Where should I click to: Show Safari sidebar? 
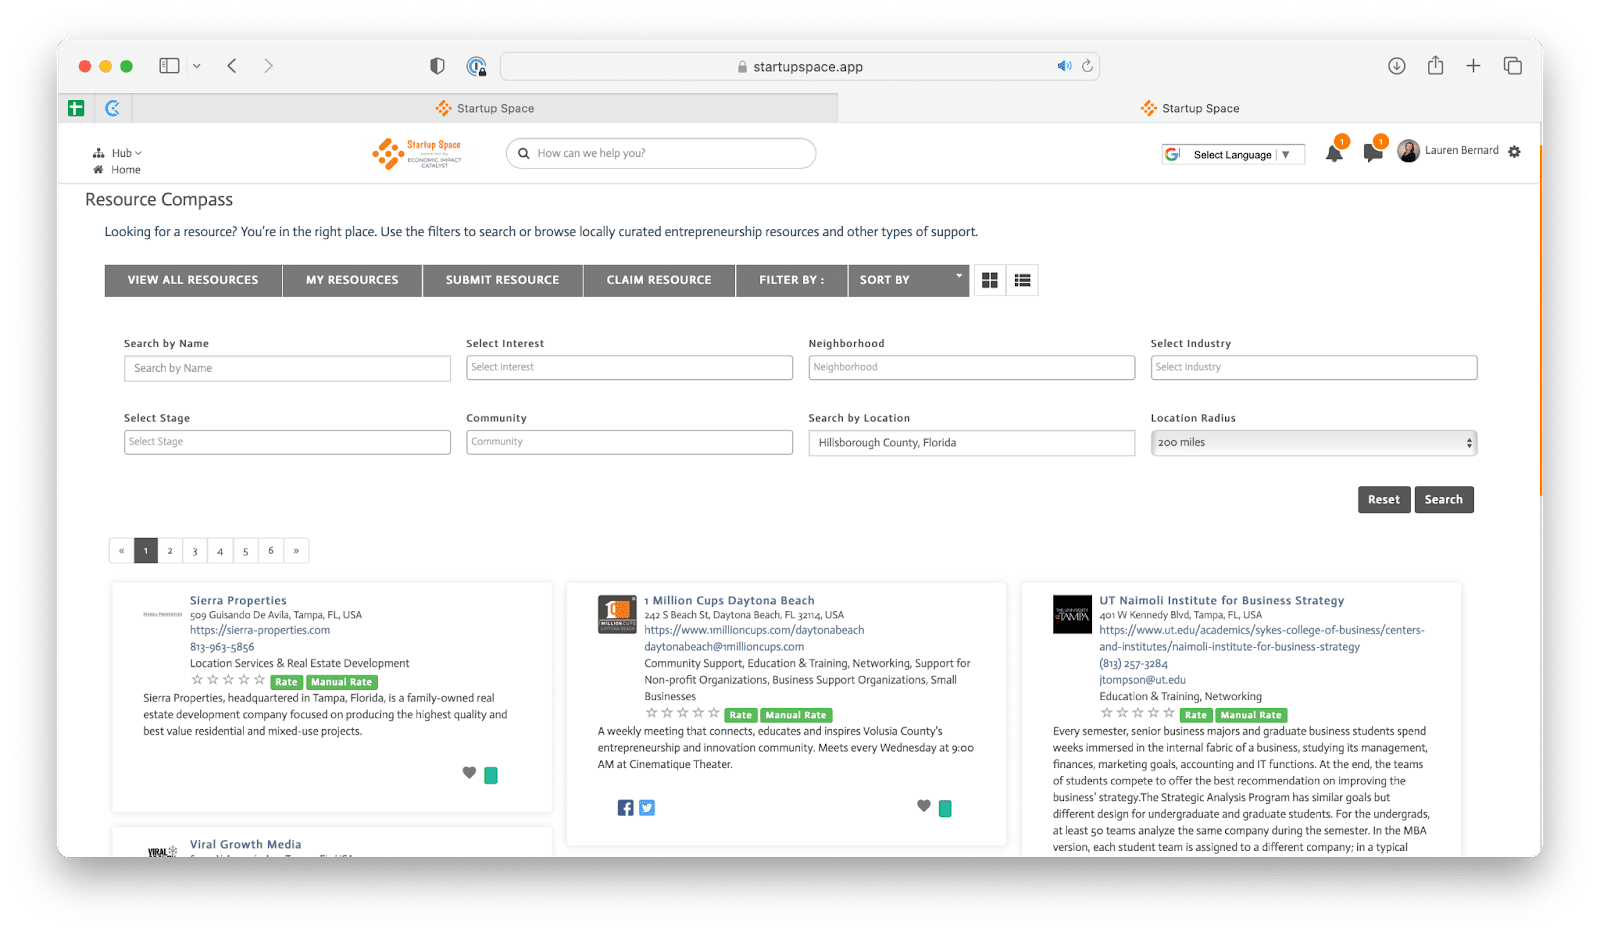[x=169, y=66]
